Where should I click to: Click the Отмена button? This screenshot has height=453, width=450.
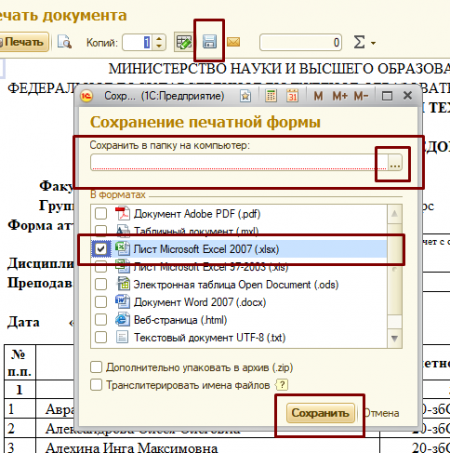[x=380, y=413]
